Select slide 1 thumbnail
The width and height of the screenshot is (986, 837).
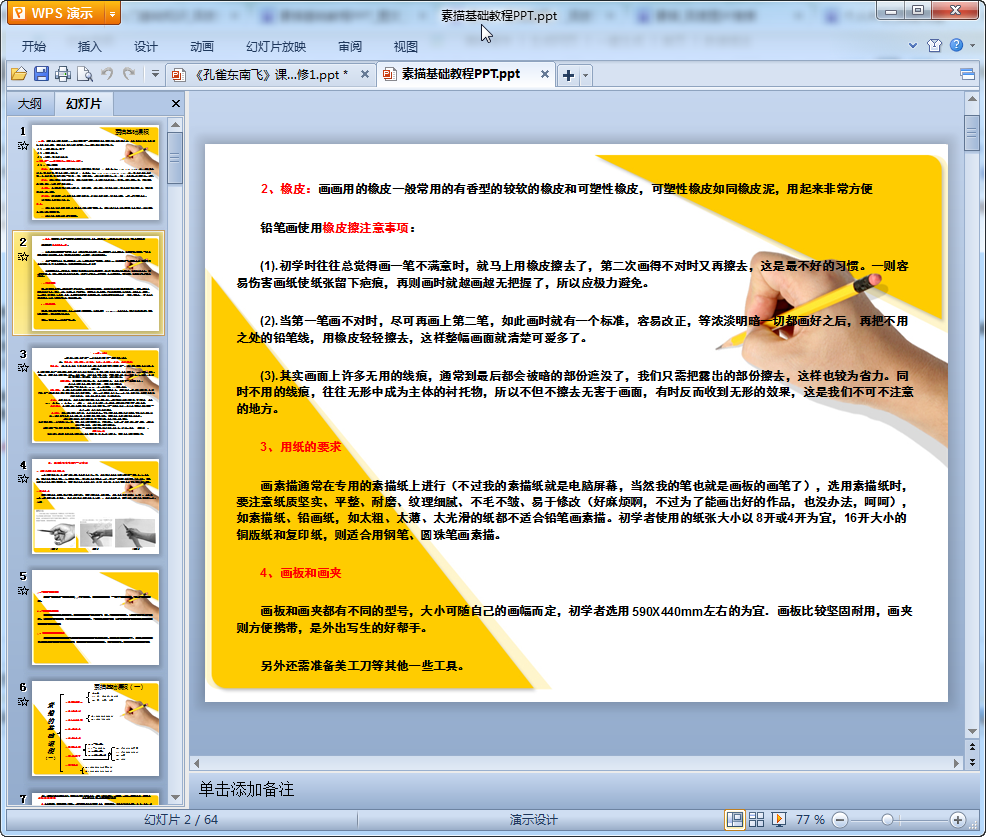(96, 172)
